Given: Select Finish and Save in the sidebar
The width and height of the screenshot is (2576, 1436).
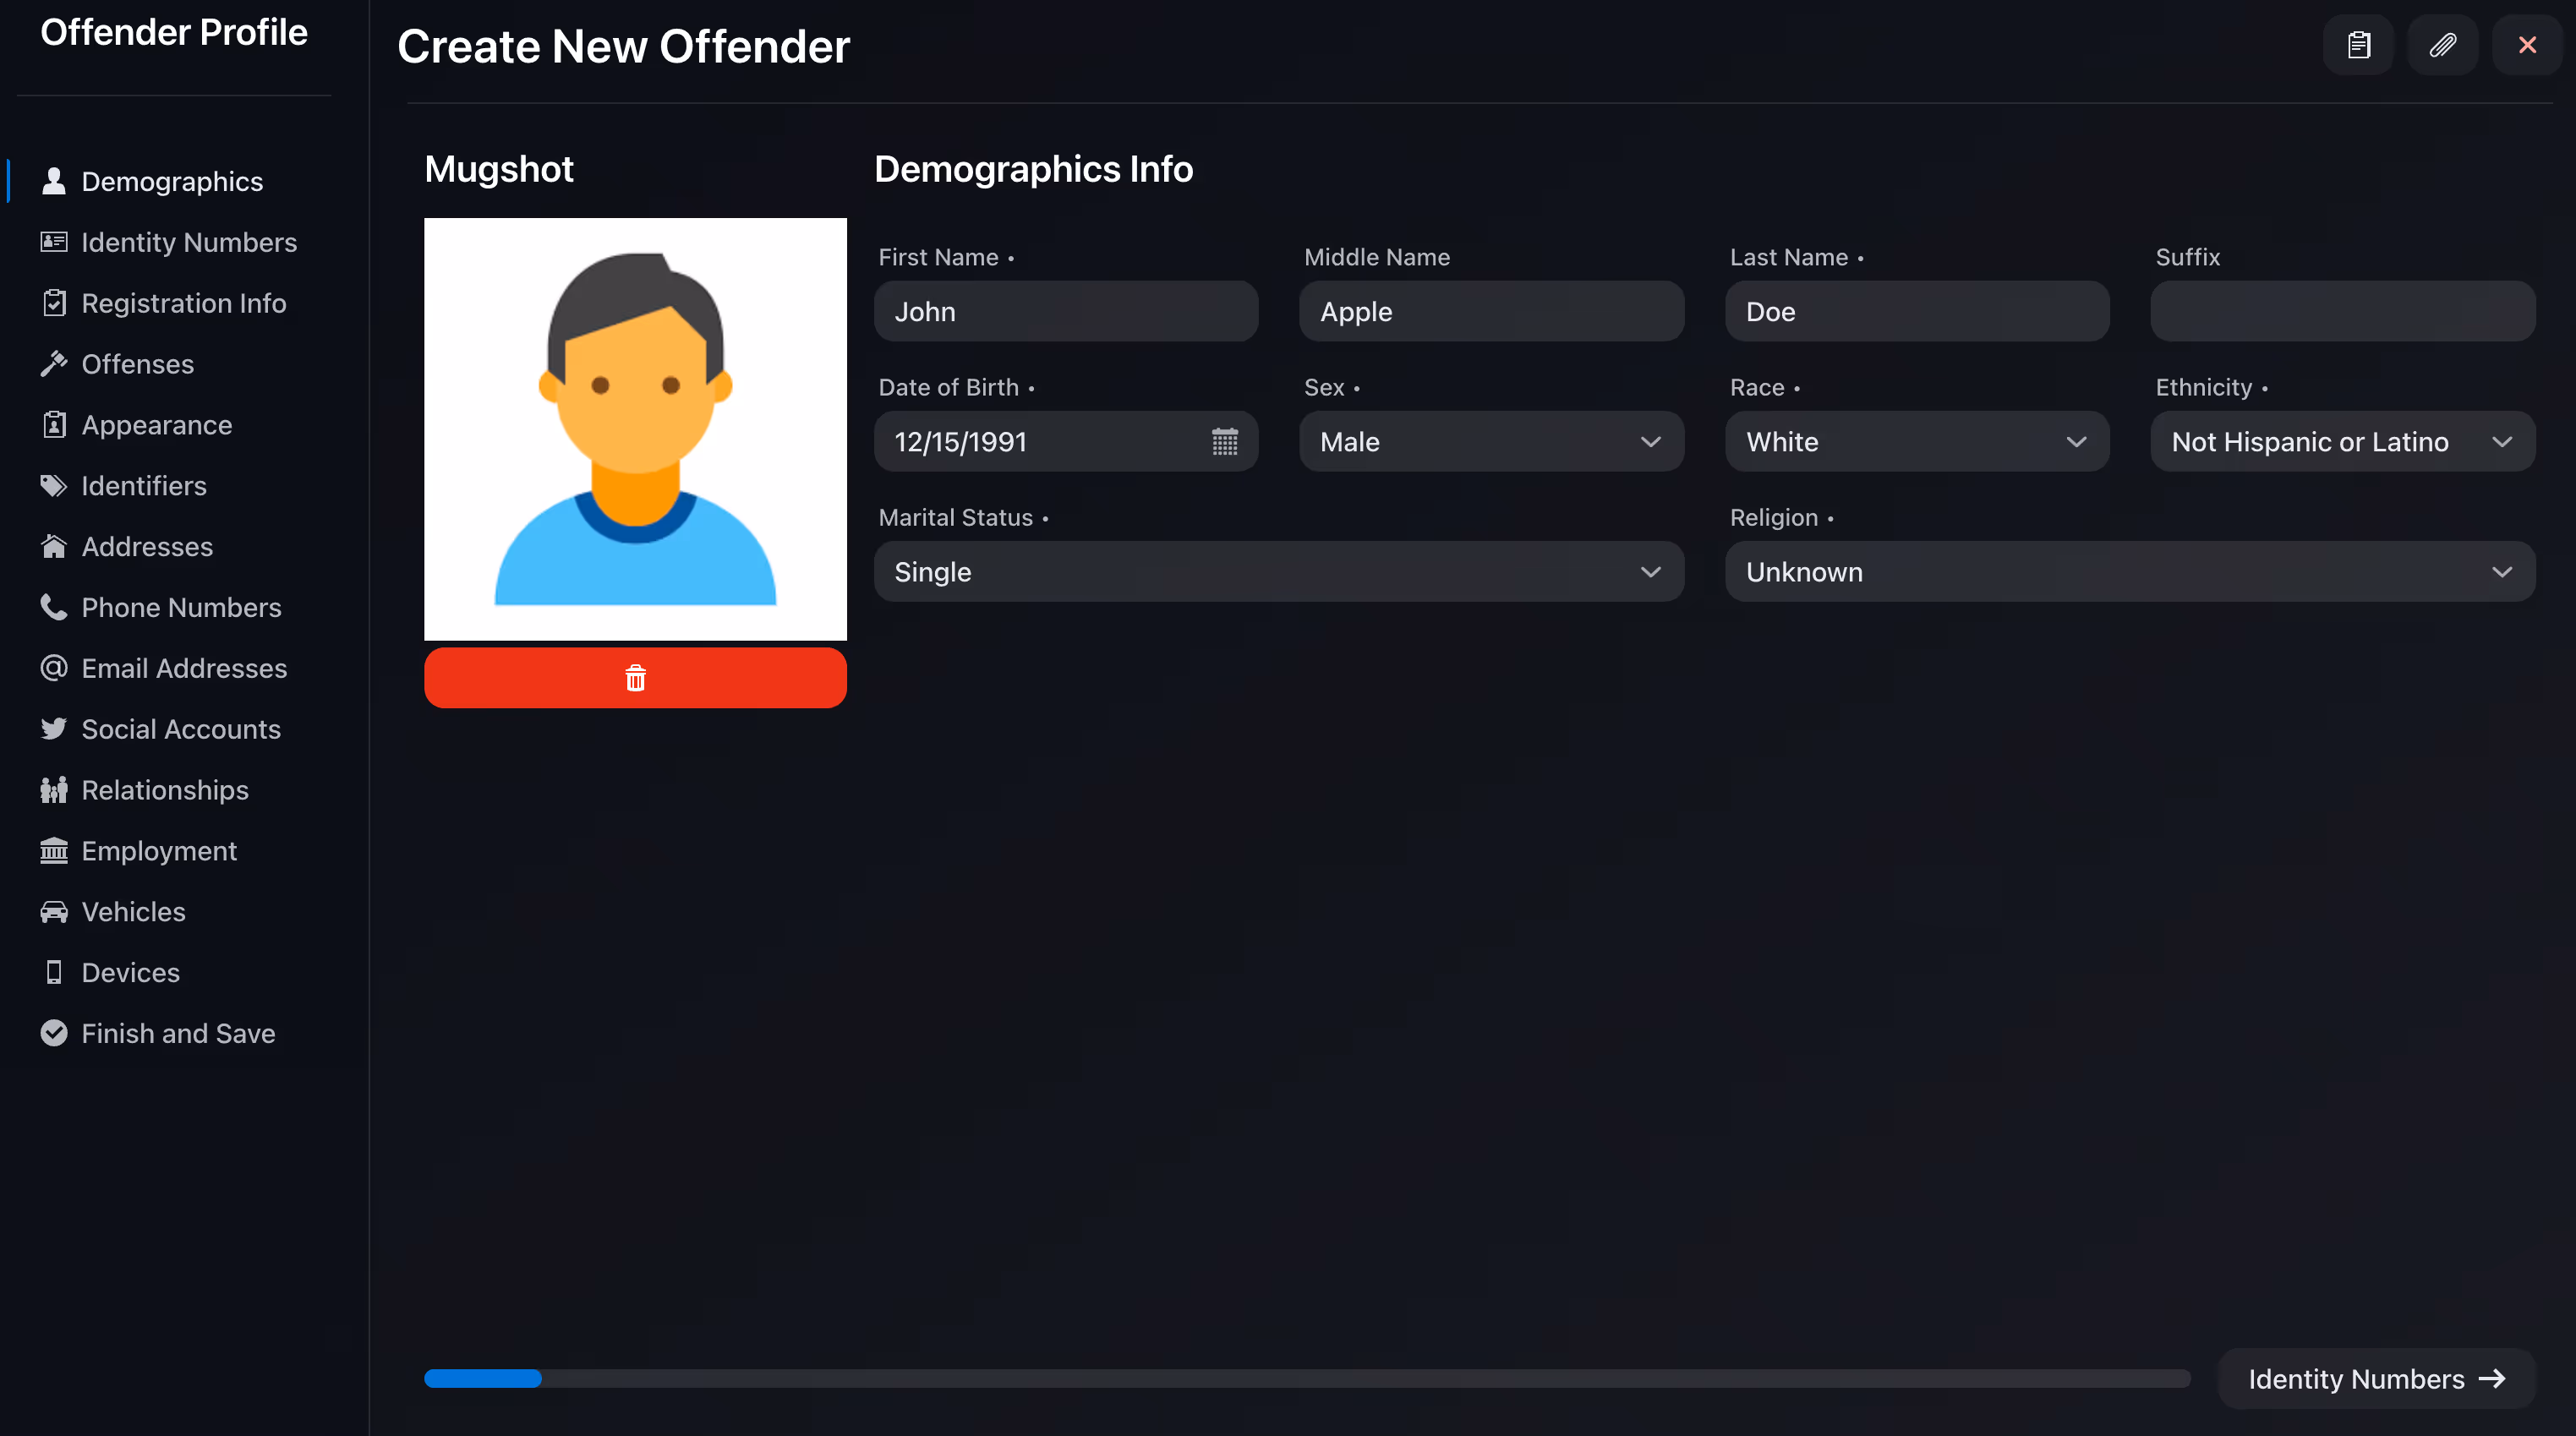Looking at the screenshot, I should [178, 1033].
